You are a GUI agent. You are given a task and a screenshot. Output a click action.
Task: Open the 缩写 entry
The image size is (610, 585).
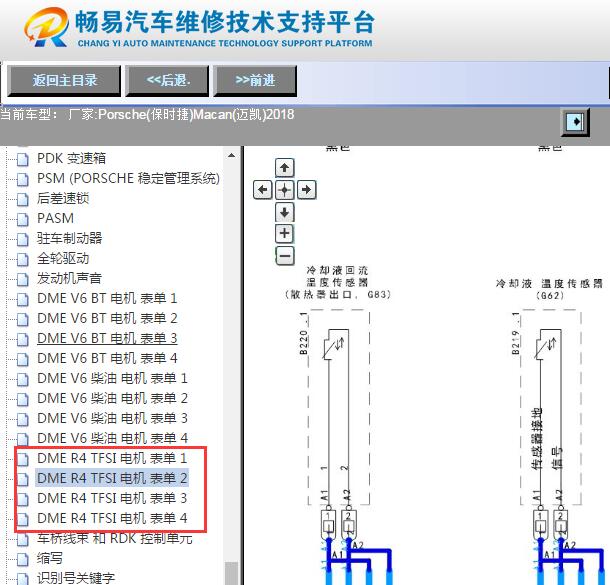click(x=50, y=558)
